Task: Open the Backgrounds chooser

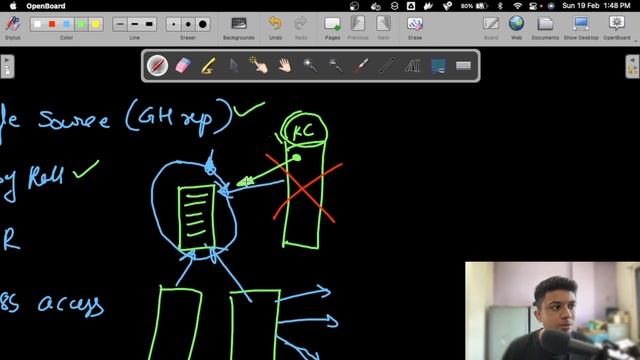Action: pyautogui.click(x=239, y=27)
